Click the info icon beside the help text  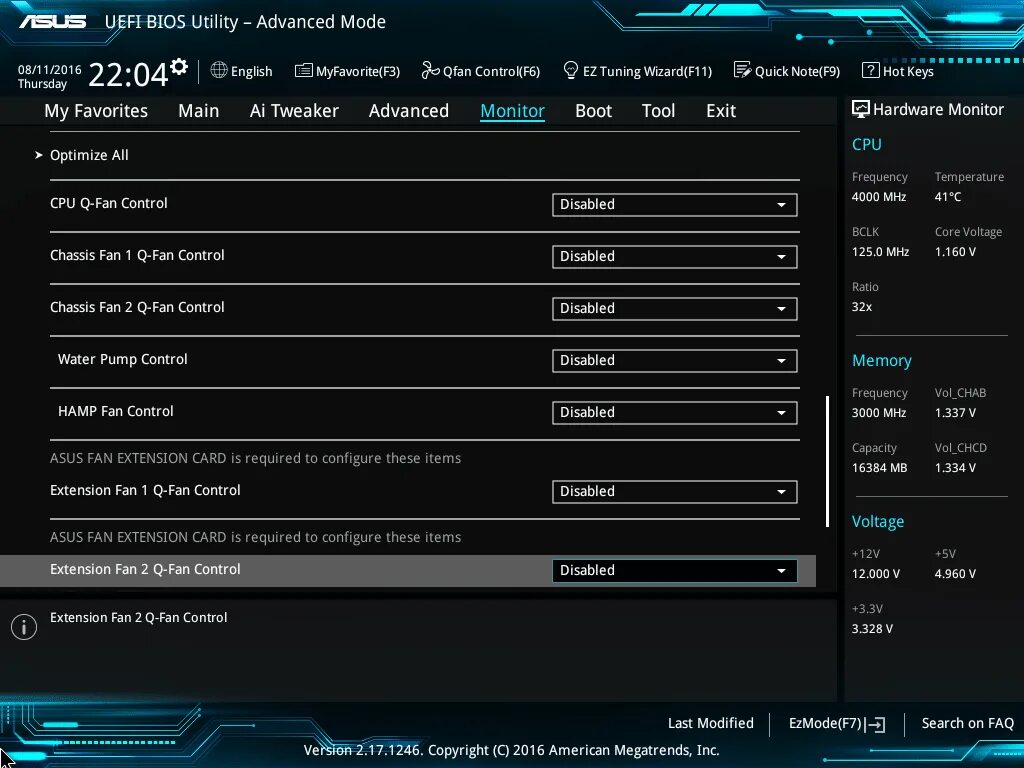point(24,627)
